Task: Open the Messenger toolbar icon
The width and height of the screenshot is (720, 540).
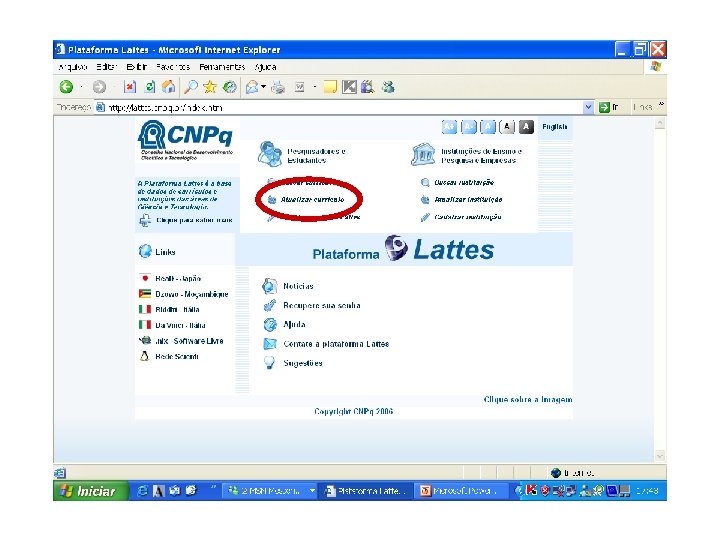Action: [x=388, y=87]
